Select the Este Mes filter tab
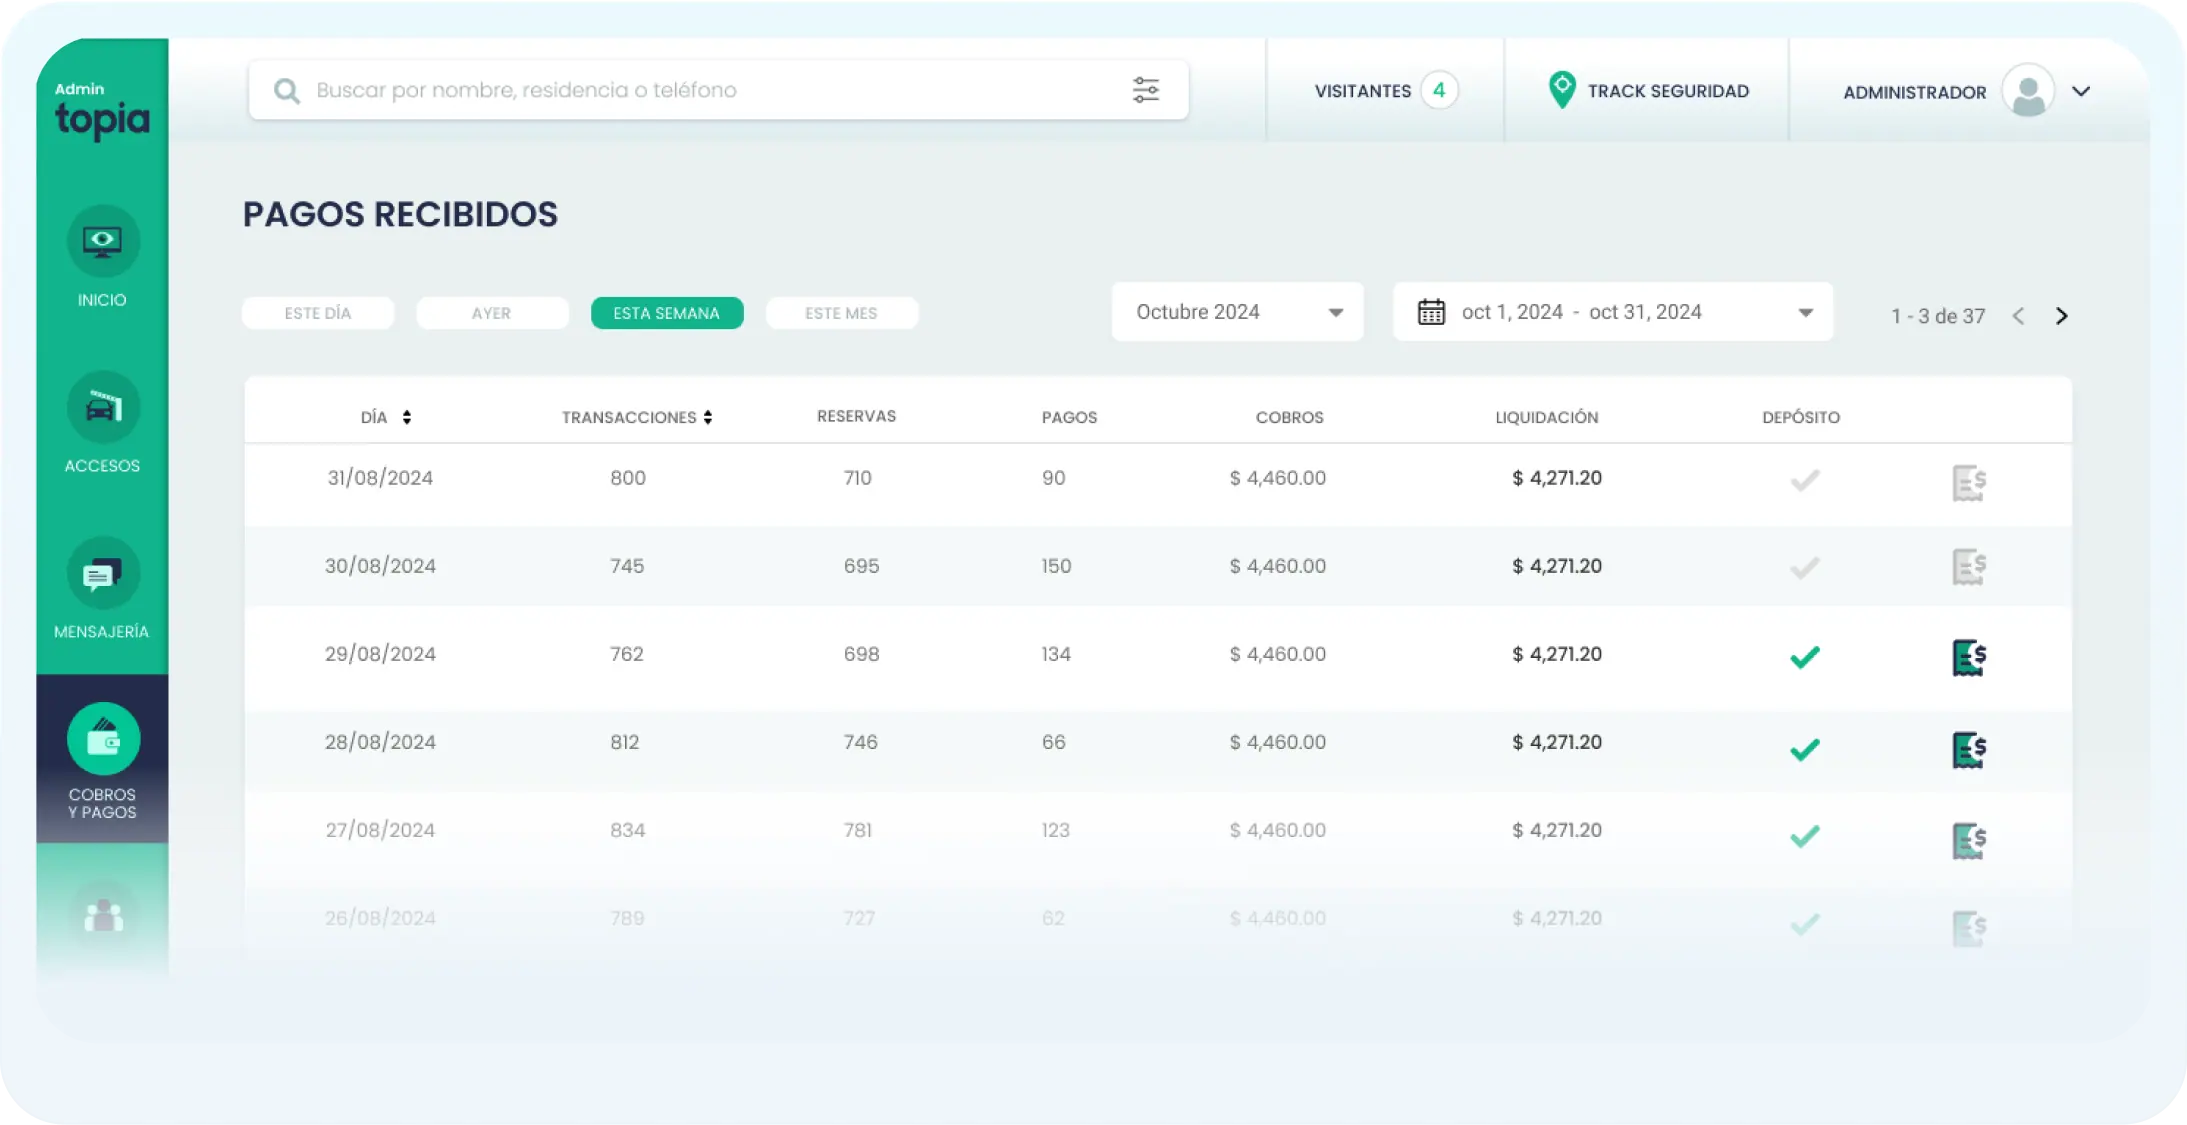The height and width of the screenshot is (1125, 2187). tap(841, 313)
